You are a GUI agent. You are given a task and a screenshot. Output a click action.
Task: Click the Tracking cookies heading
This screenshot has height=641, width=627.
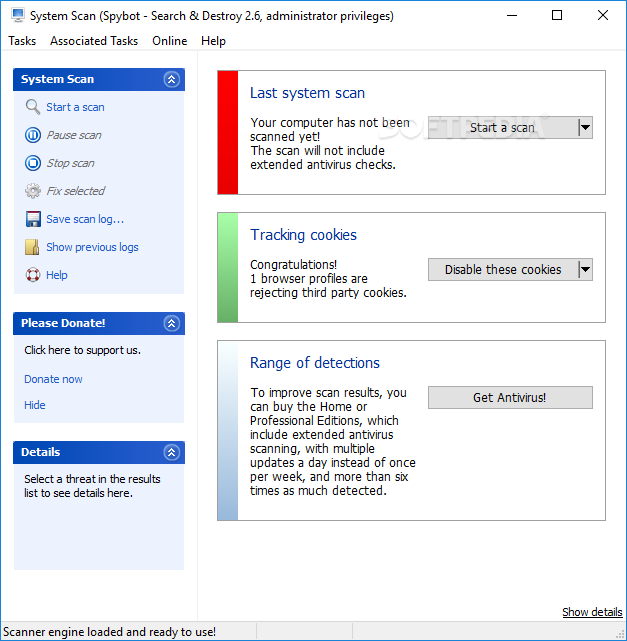point(303,235)
